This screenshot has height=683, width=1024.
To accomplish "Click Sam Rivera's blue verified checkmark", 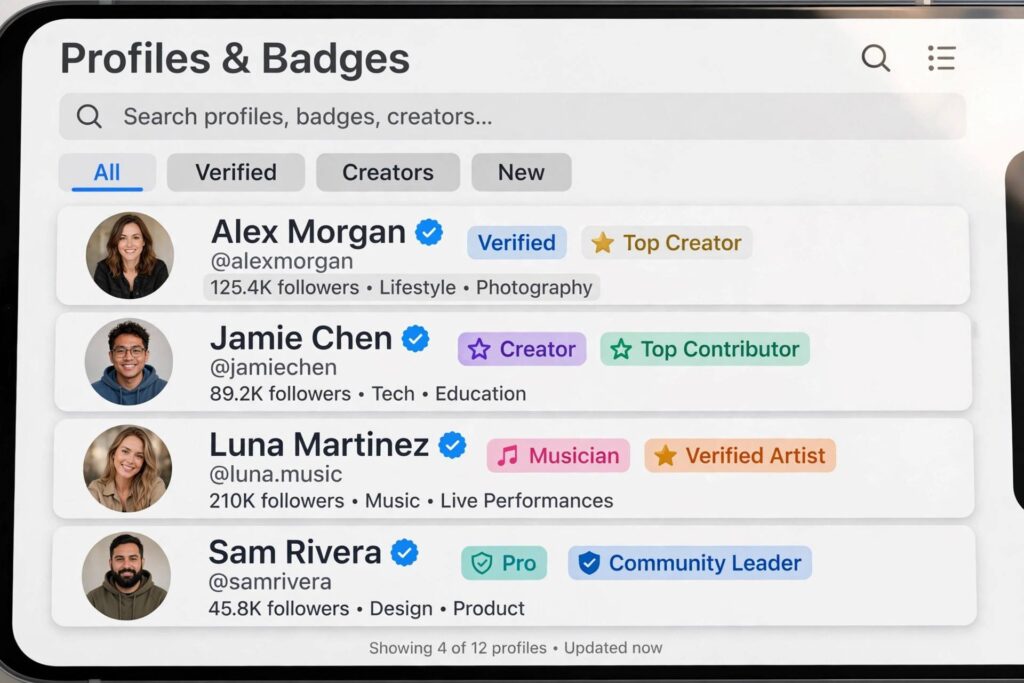I will point(405,552).
